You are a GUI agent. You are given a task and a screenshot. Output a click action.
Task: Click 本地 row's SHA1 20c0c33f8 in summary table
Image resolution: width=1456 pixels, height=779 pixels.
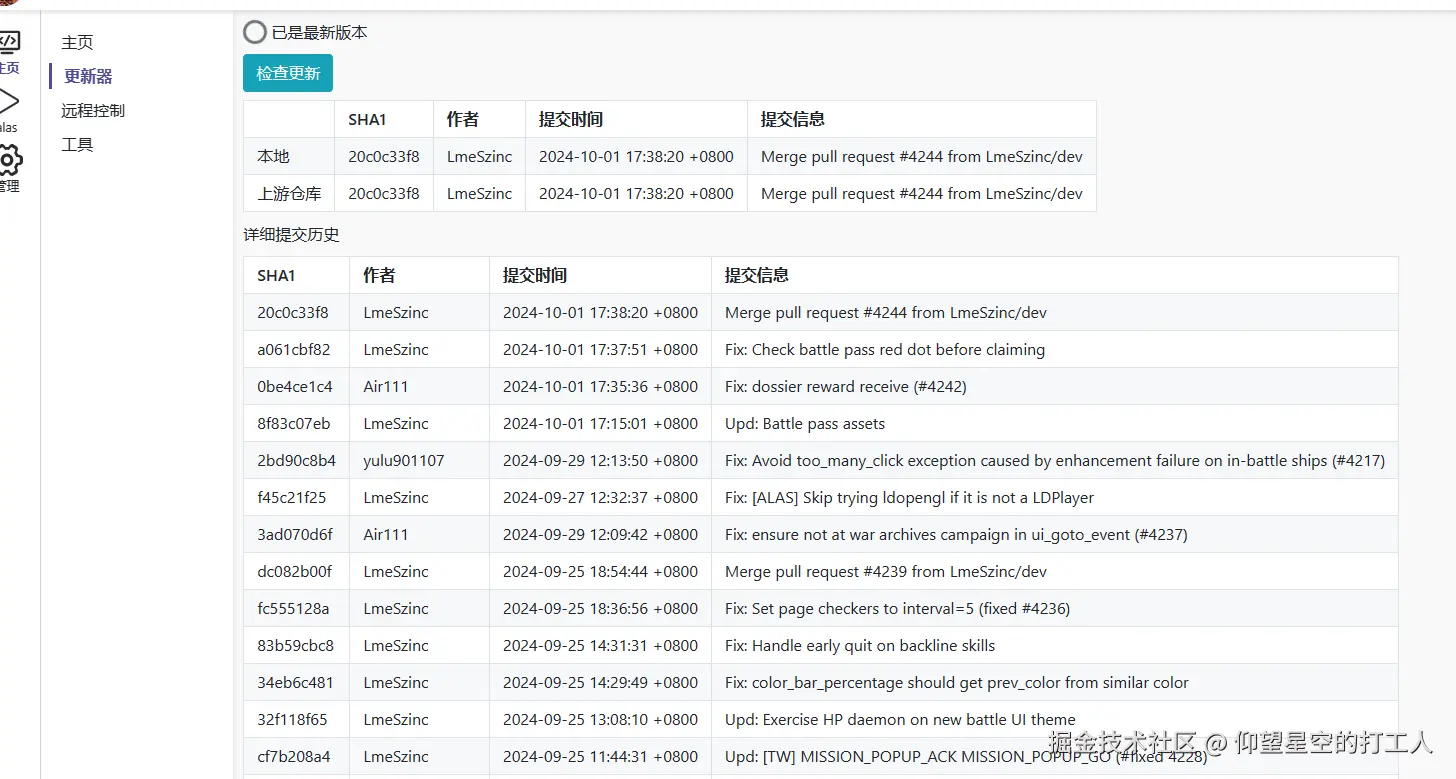click(x=384, y=156)
